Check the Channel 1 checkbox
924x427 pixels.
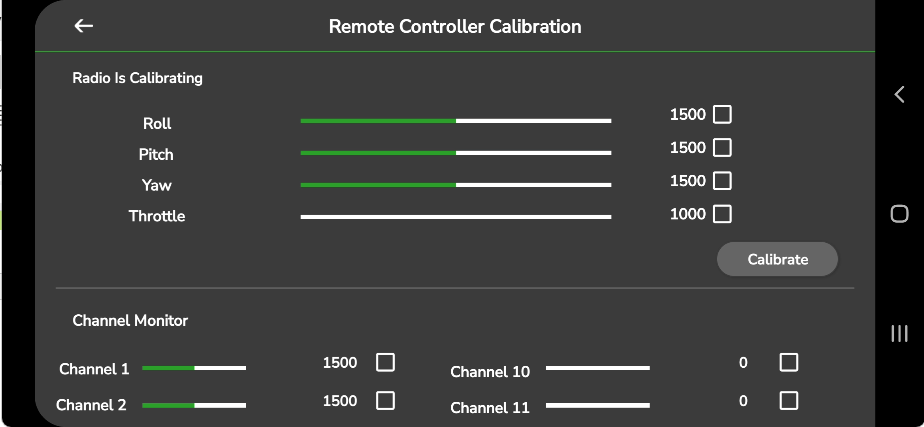point(385,362)
